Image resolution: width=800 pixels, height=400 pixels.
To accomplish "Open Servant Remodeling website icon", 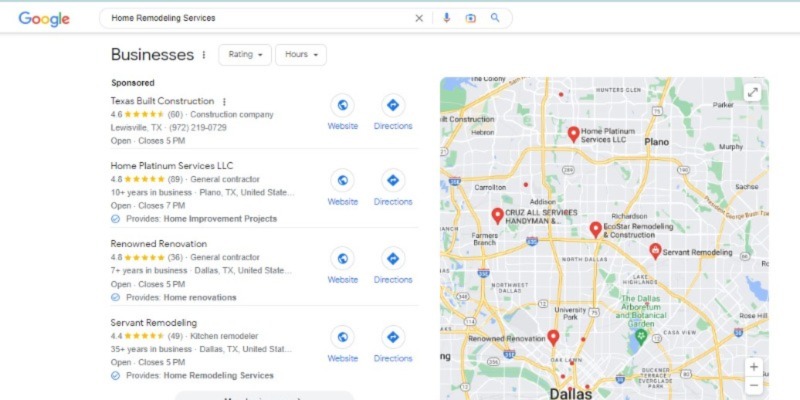I will point(342,337).
